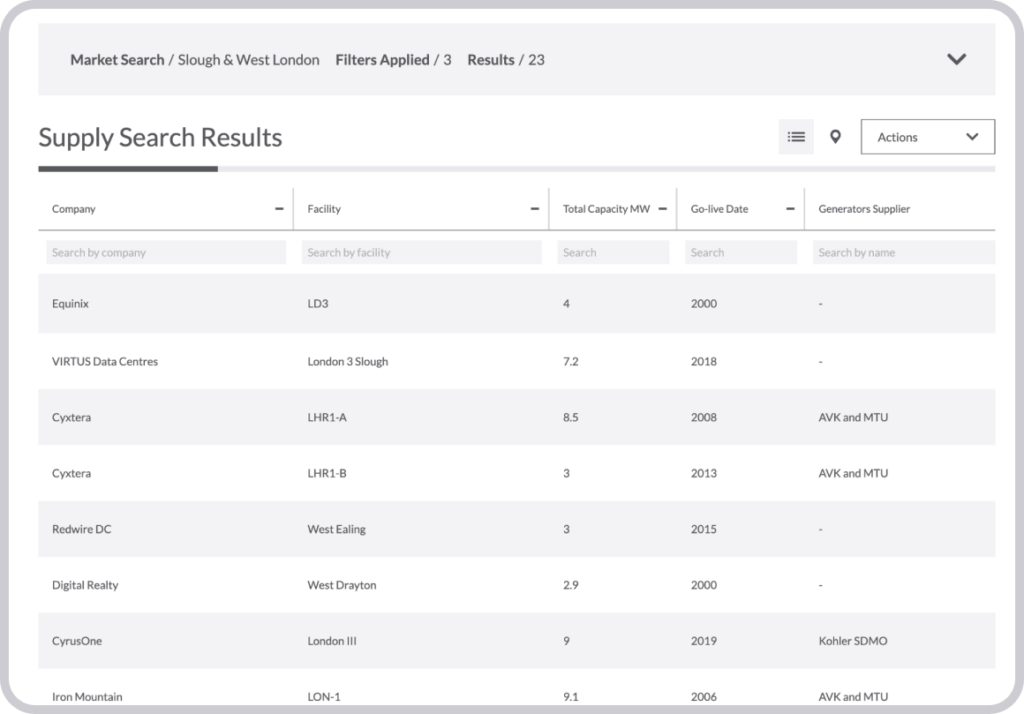Collapse the Market Search summary bar
Viewport: 1024px width, 714px height.
pos(957,59)
